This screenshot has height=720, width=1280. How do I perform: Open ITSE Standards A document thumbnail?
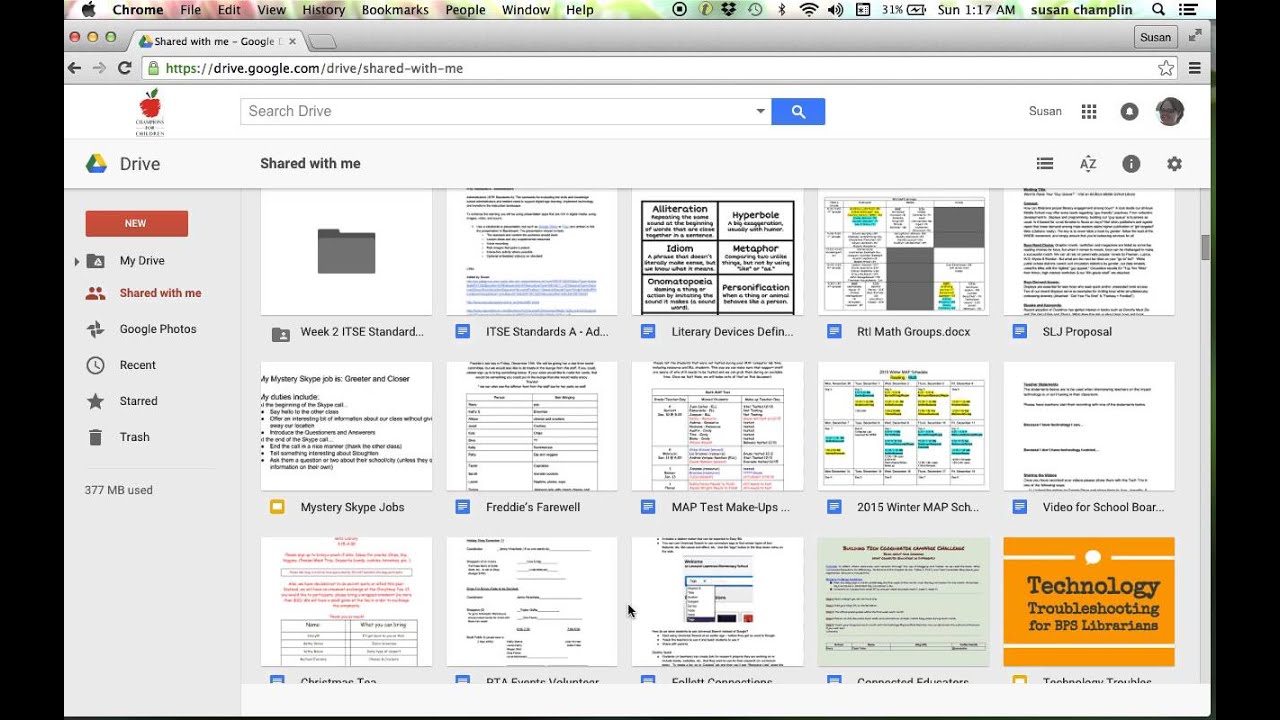point(532,251)
